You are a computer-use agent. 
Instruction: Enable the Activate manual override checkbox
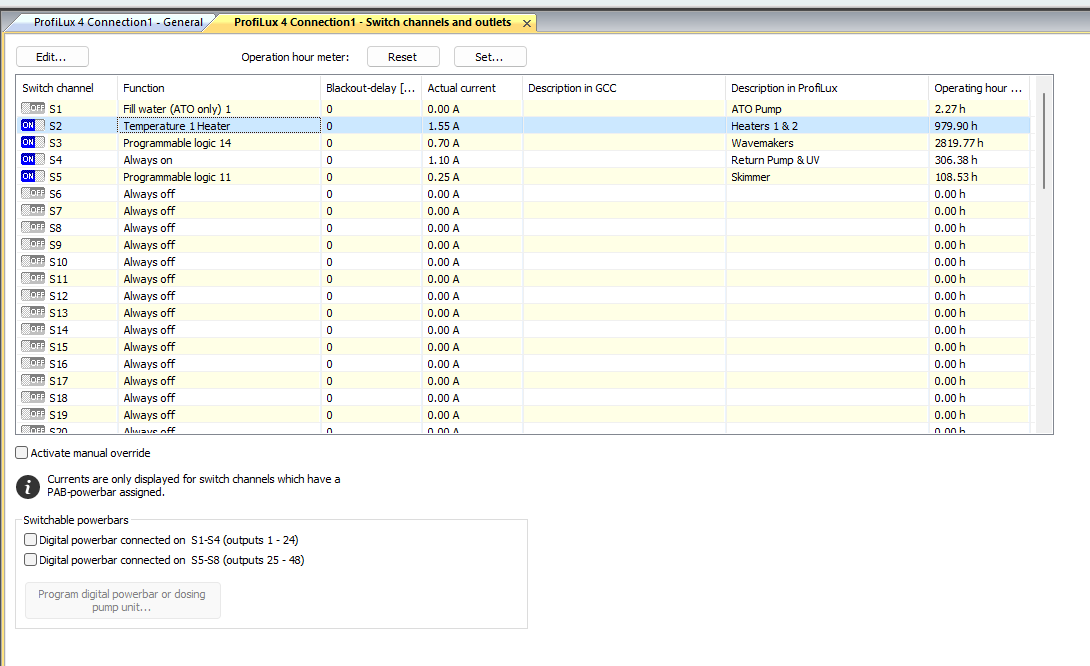tap(22, 453)
